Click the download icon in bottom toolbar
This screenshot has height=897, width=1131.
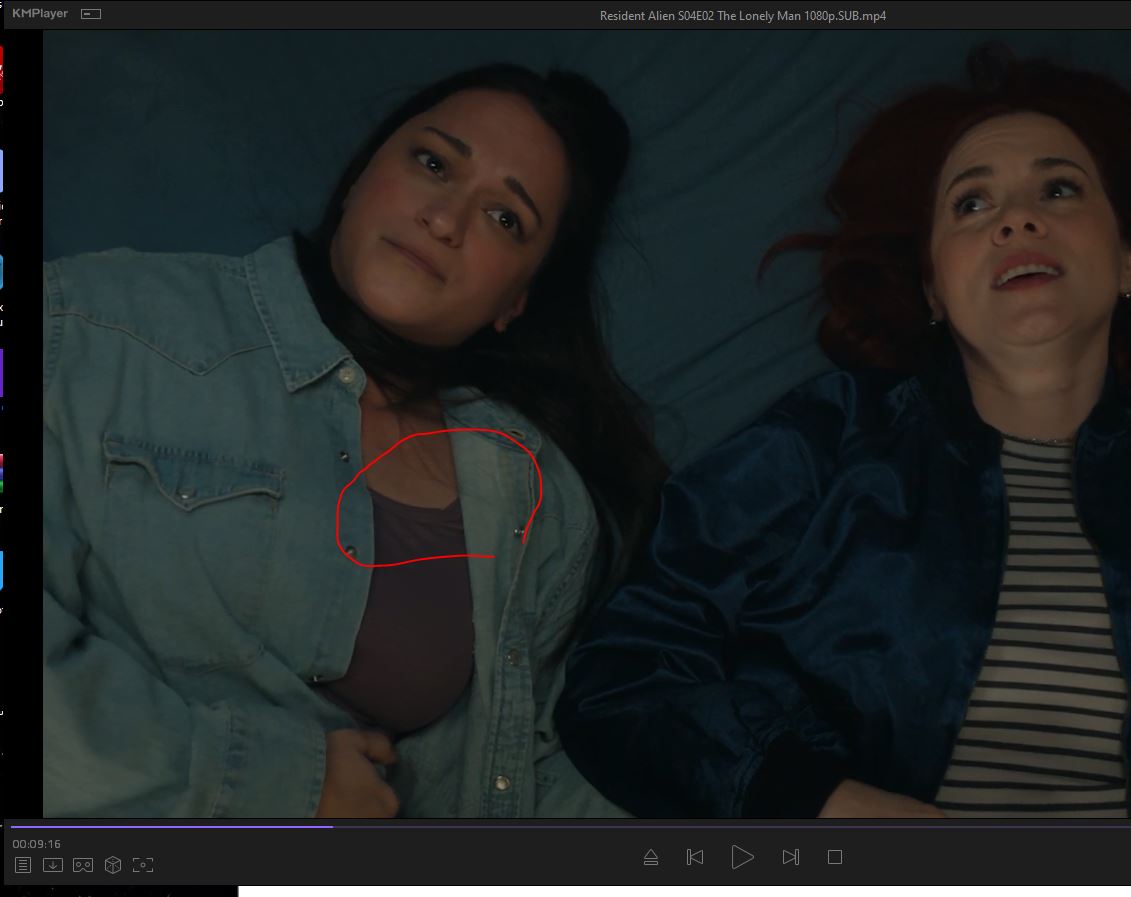click(x=53, y=865)
